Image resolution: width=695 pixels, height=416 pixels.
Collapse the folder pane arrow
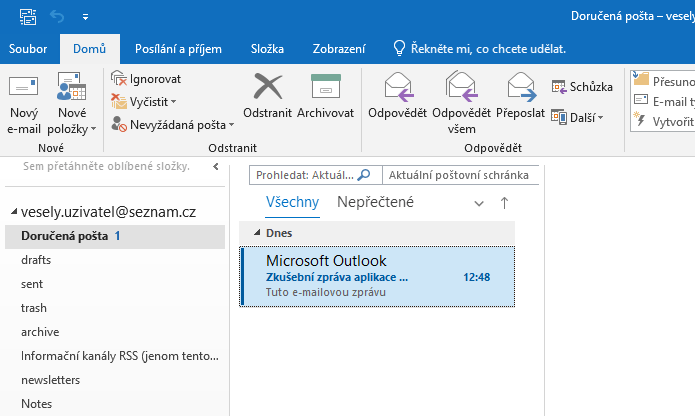pyautogui.click(x=216, y=167)
